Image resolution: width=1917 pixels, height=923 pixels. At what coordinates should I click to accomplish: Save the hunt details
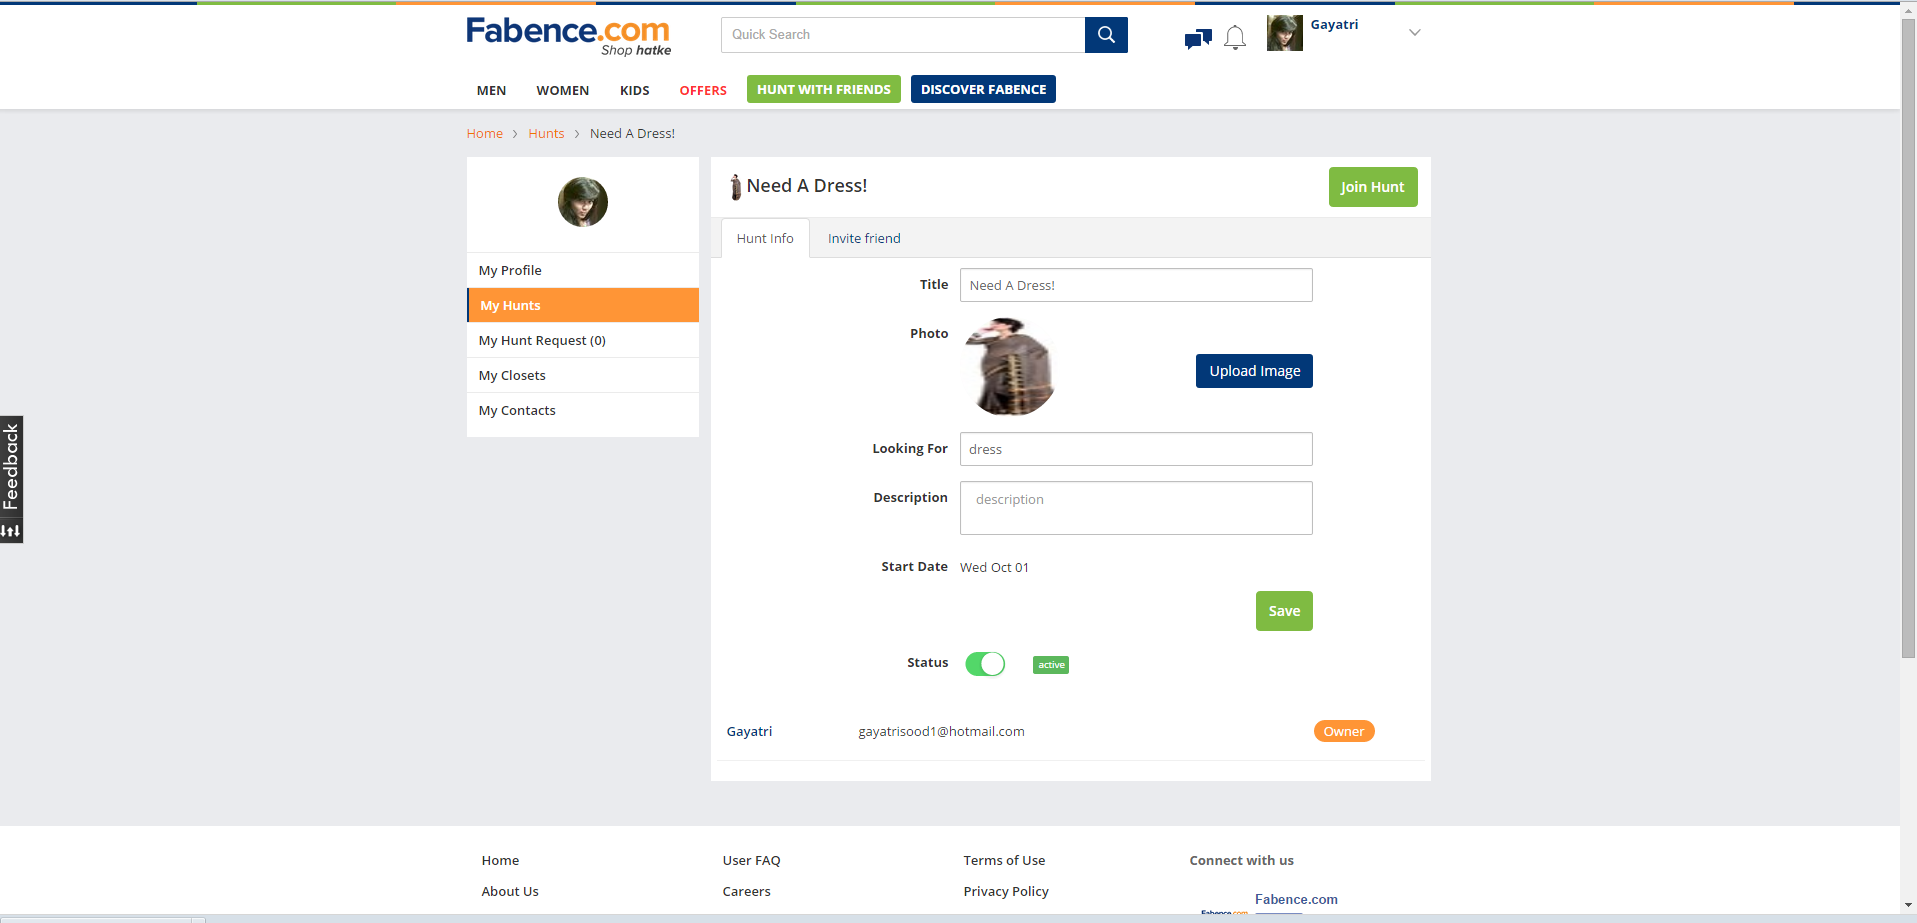coord(1283,611)
